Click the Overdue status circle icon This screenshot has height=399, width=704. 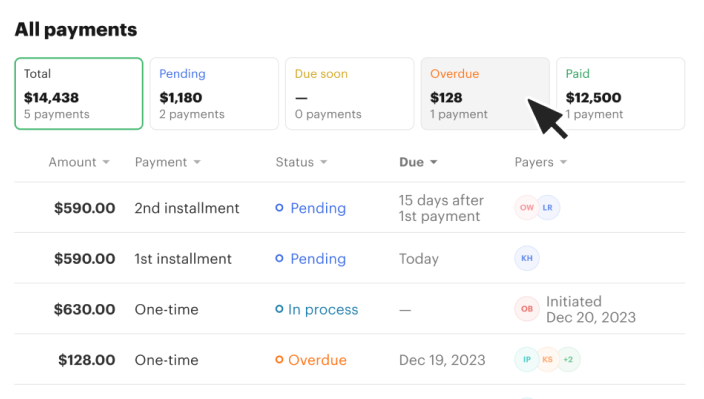click(279, 360)
